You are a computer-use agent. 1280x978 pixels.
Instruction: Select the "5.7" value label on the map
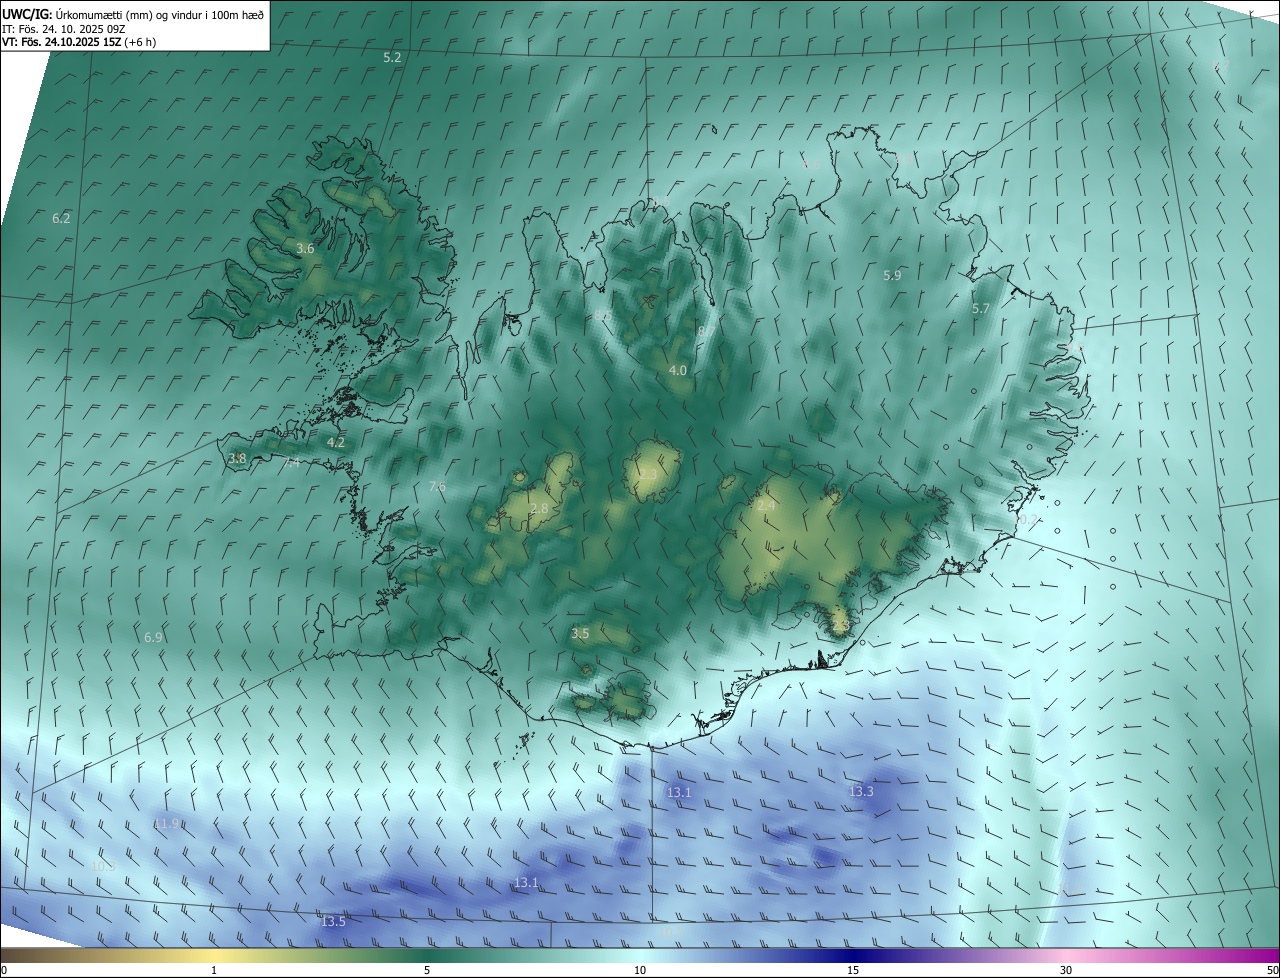point(980,309)
